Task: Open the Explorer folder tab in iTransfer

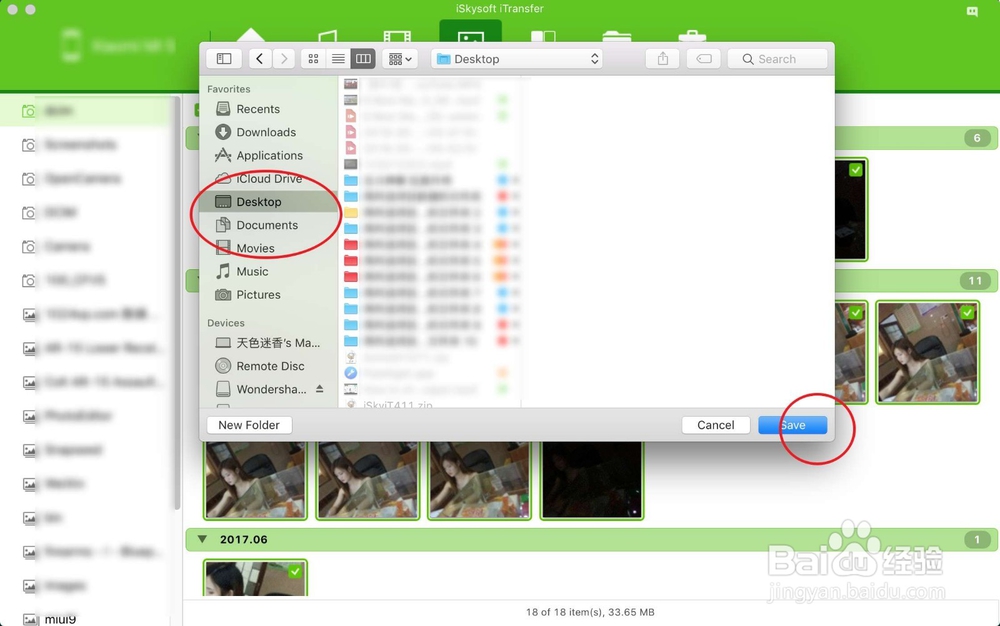Action: click(x=617, y=36)
